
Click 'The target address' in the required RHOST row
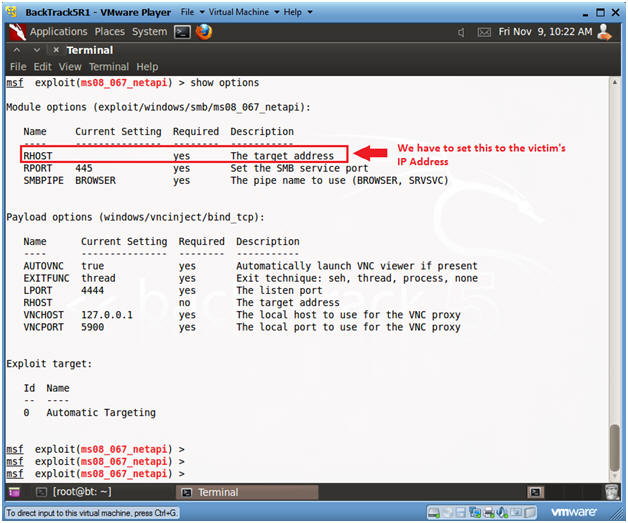coord(282,156)
